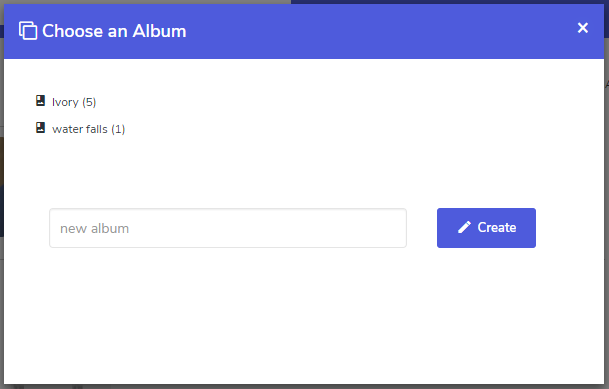This screenshot has height=389, width=609.
Task: Click the album icon beside Ivory
Action: click(x=40, y=101)
